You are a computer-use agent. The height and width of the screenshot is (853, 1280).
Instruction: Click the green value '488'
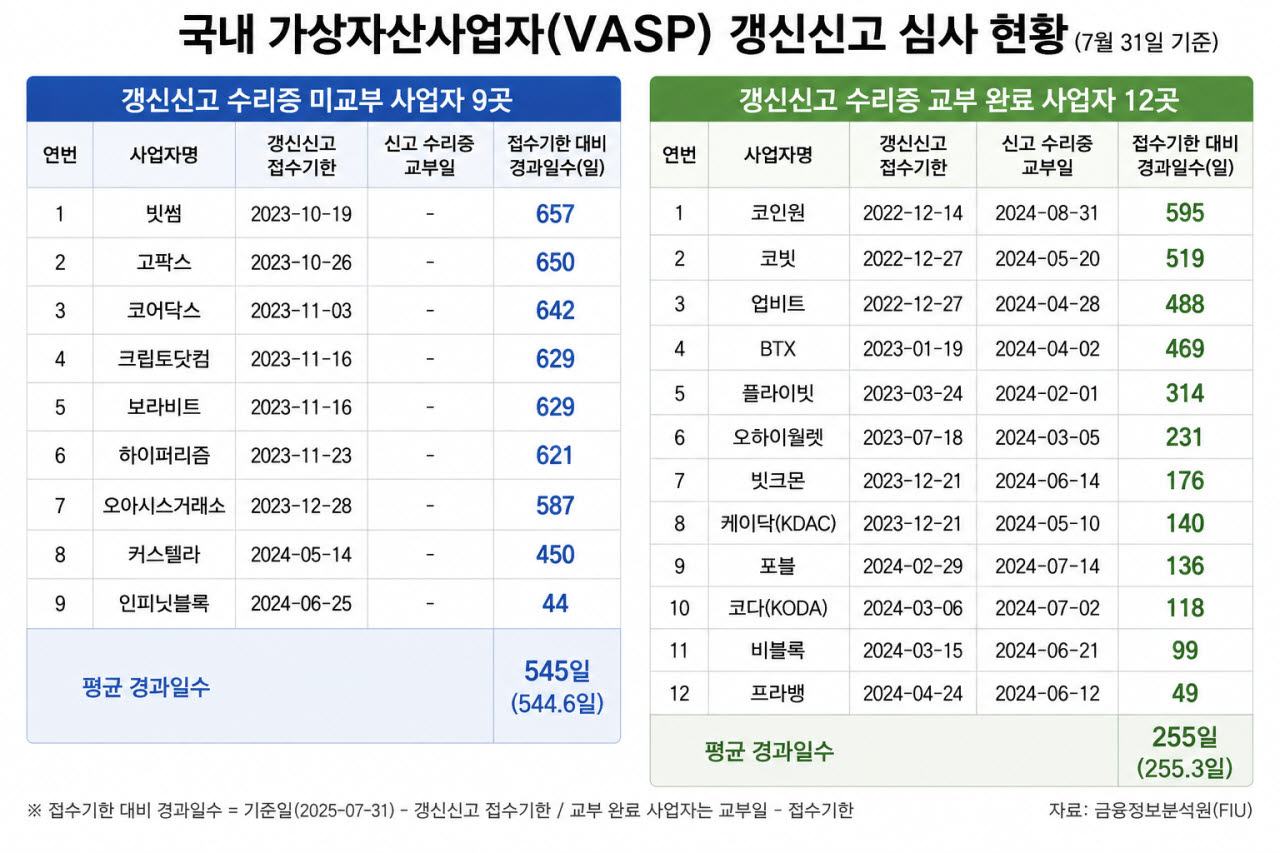point(1185,304)
